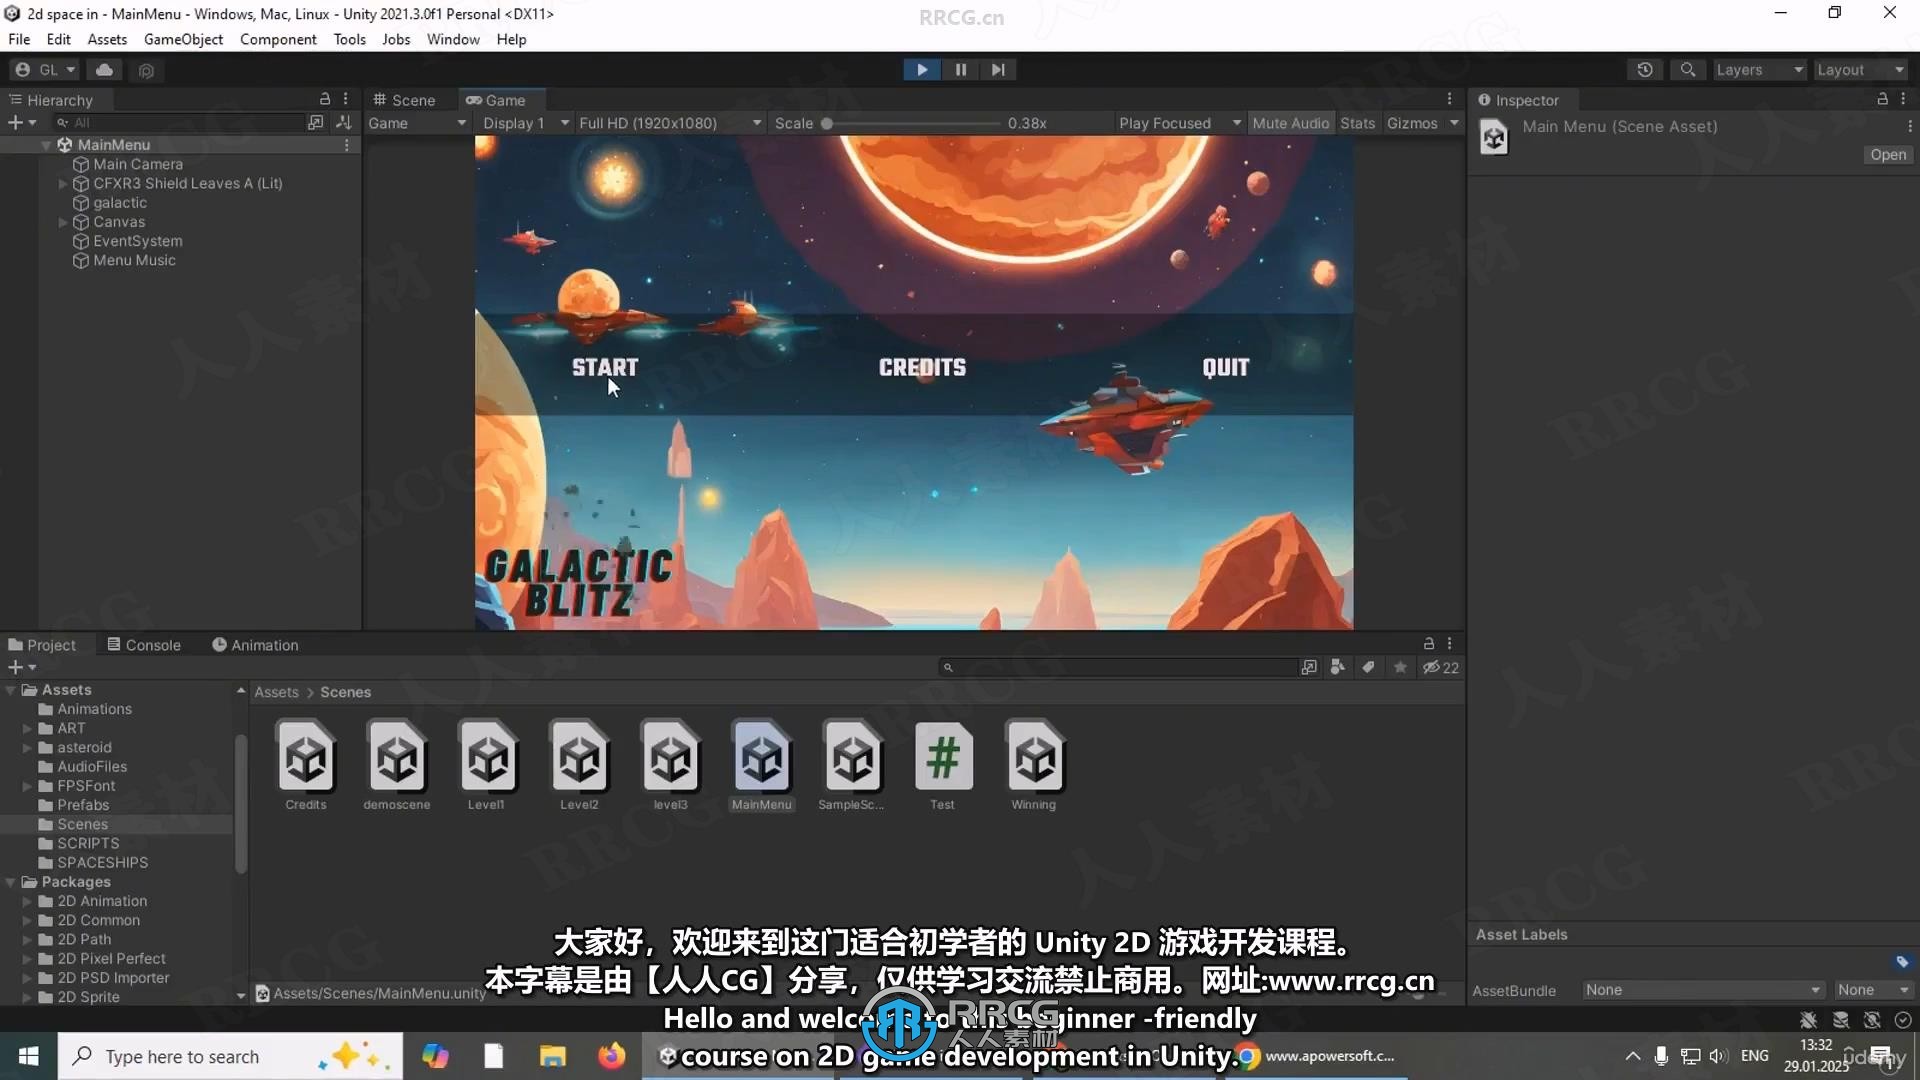
Task: Select the Credits scene asset
Action: pos(306,766)
